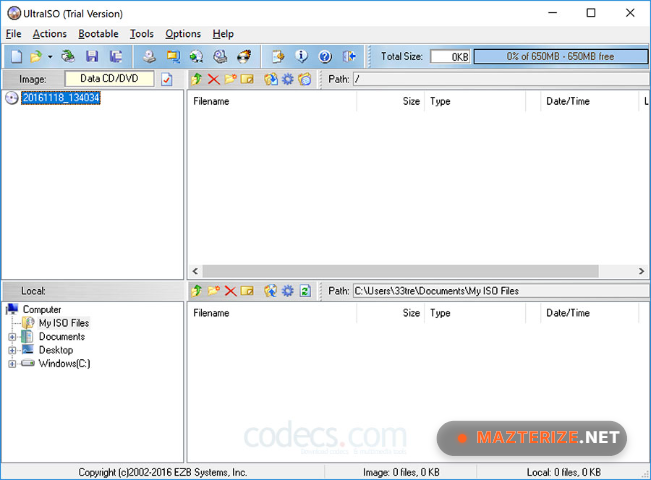Sort image list by Size column

coord(390,101)
